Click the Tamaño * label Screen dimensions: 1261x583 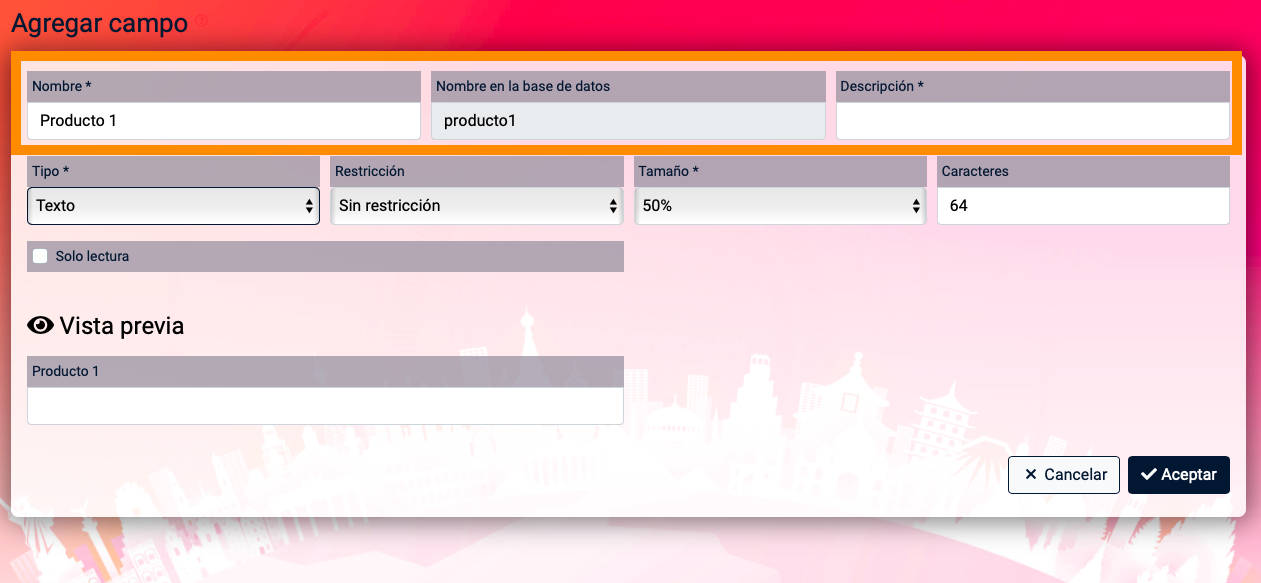pos(668,171)
